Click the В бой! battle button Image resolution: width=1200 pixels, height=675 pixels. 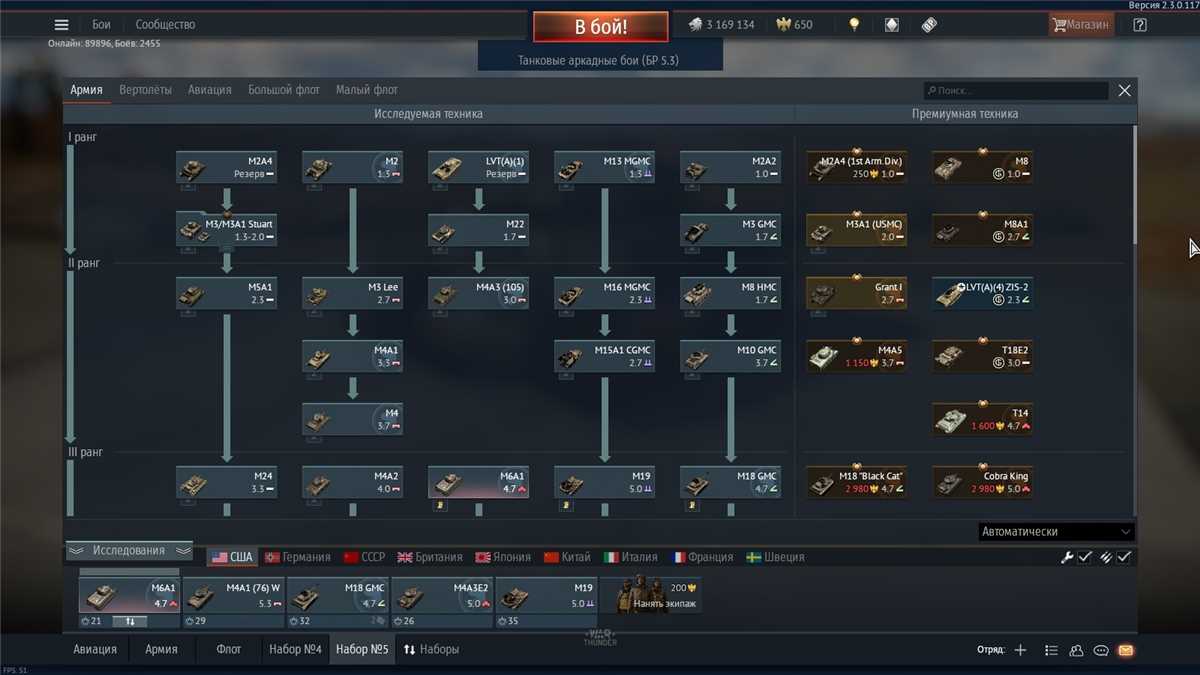pyautogui.click(x=600, y=27)
